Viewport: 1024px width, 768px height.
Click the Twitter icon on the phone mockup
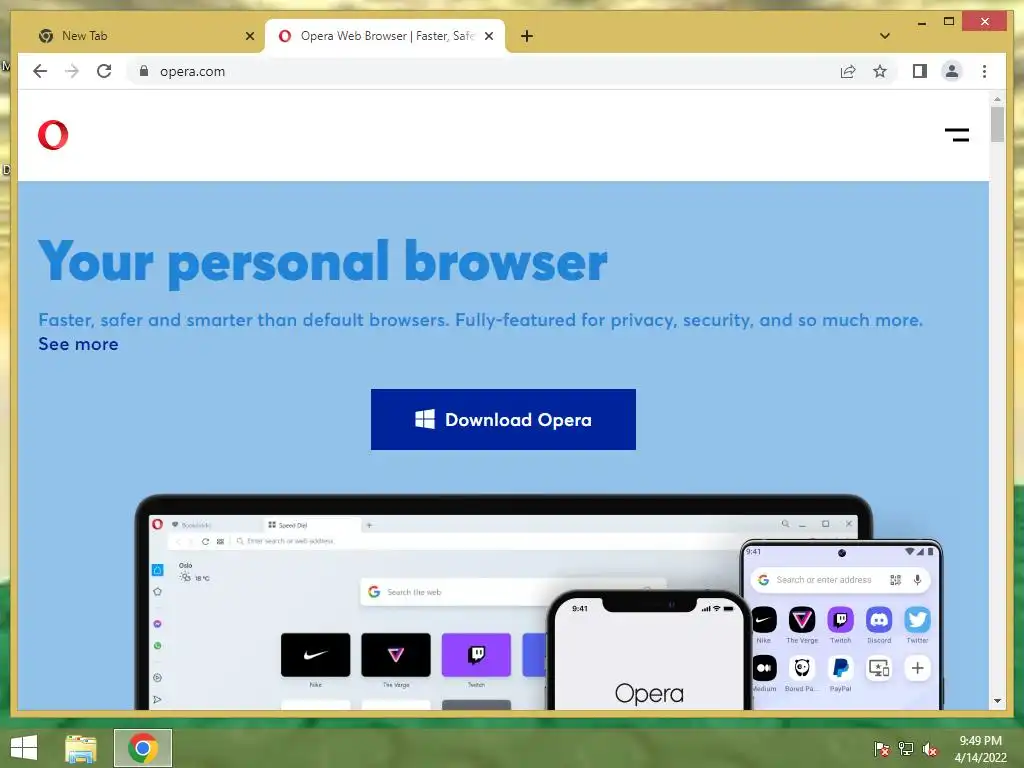[917, 619]
